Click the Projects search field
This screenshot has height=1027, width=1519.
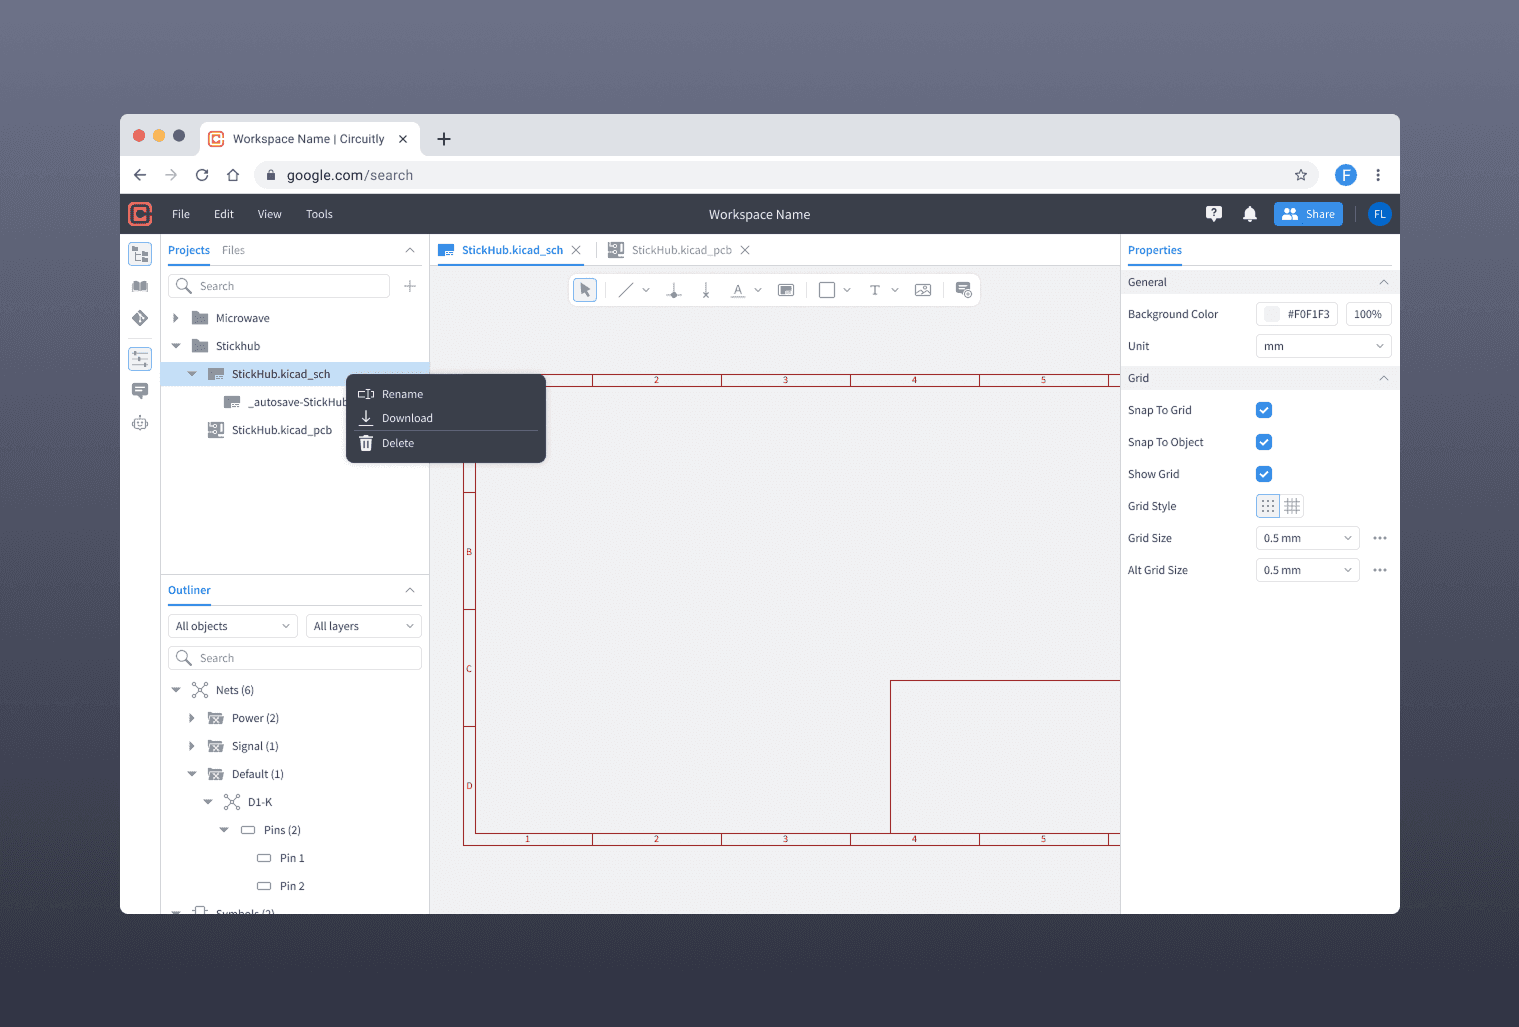tap(279, 286)
